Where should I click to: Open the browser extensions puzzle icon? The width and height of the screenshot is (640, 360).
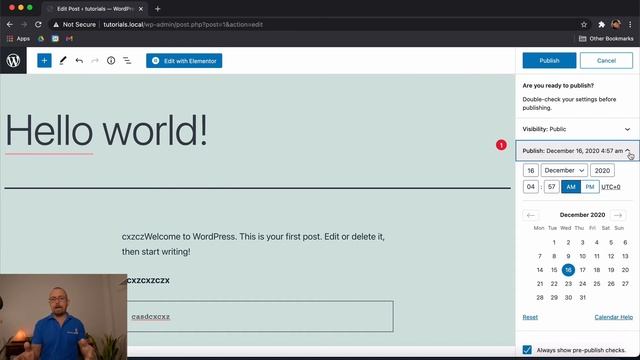click(601, 24)
